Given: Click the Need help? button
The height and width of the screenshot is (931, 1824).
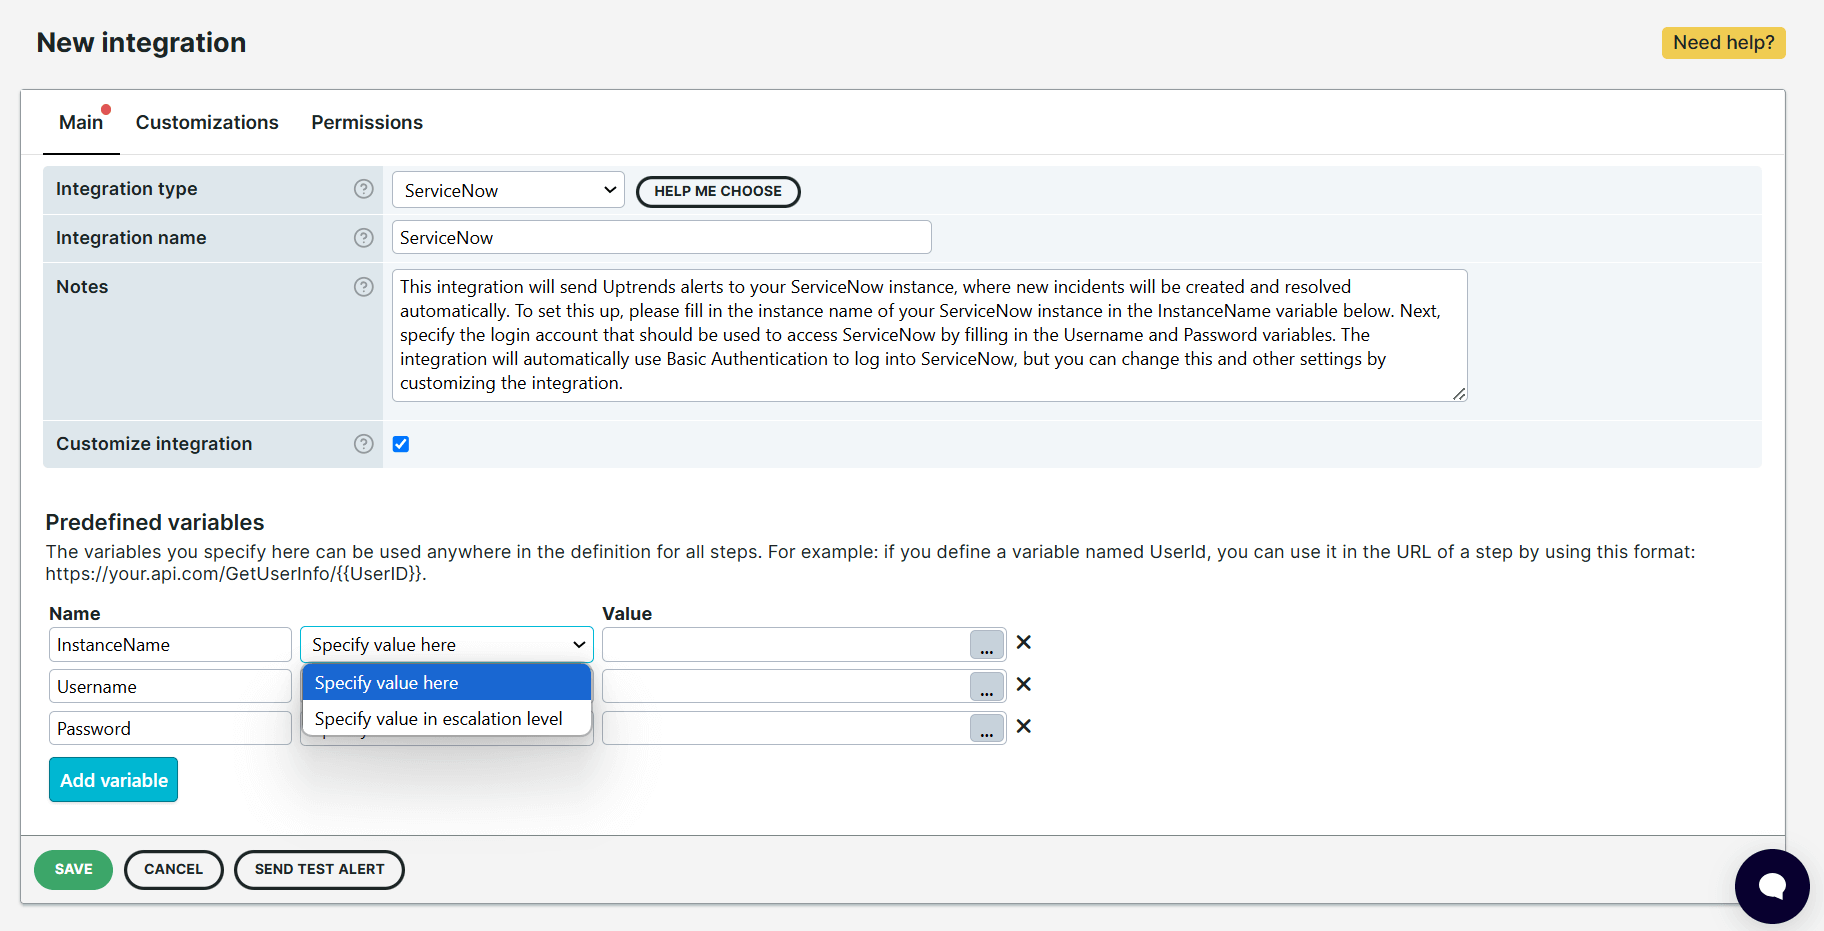Looking at the screenshot, I should [x=1723, y=43].
